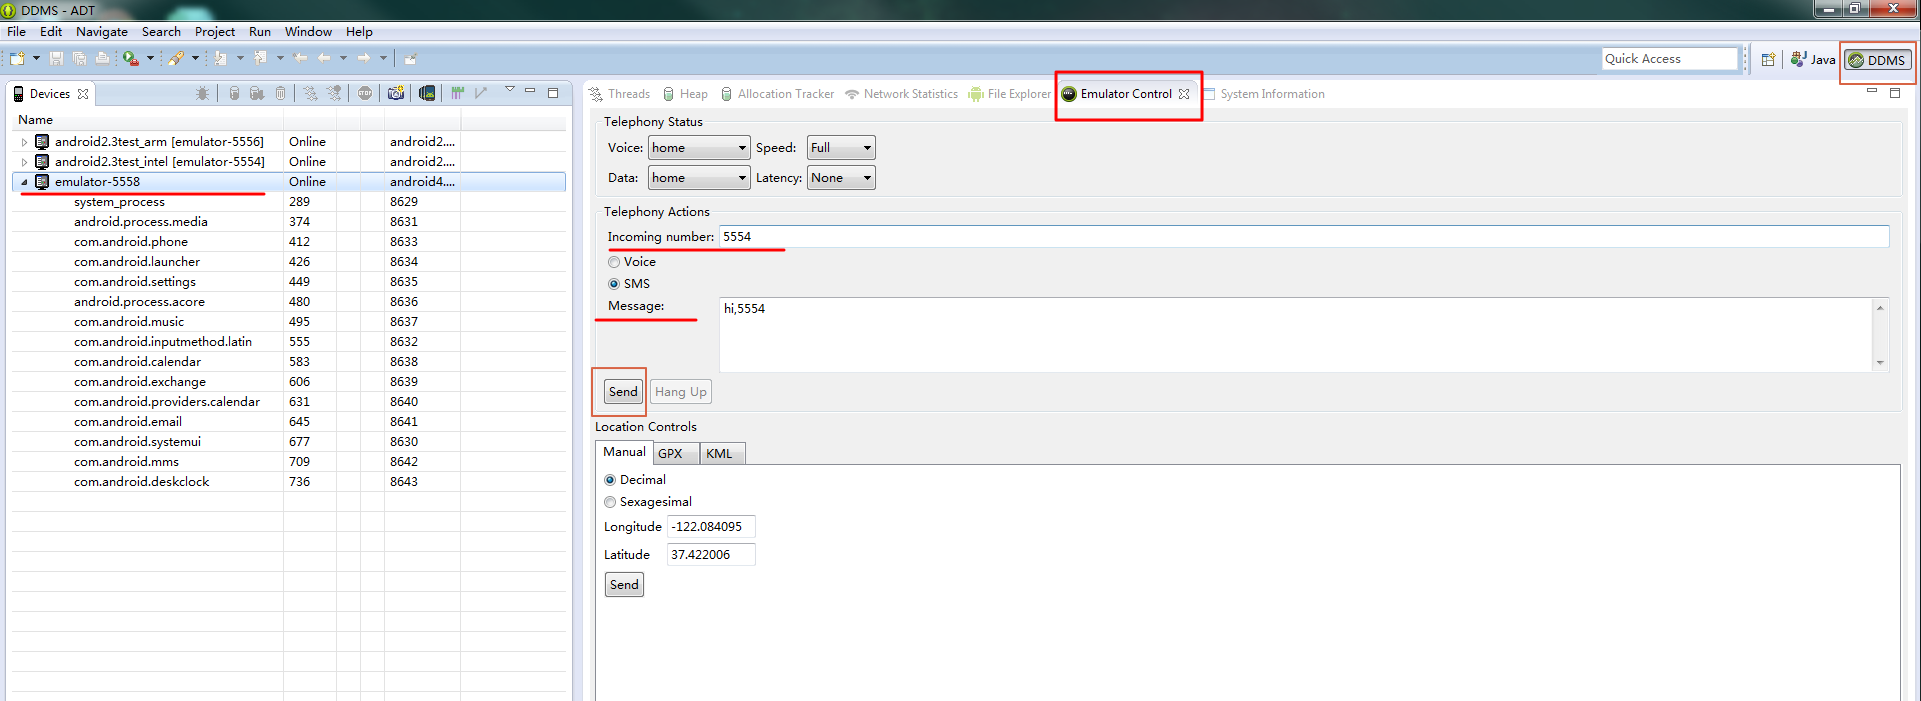Open the Data status dropdown

point(699,178)
